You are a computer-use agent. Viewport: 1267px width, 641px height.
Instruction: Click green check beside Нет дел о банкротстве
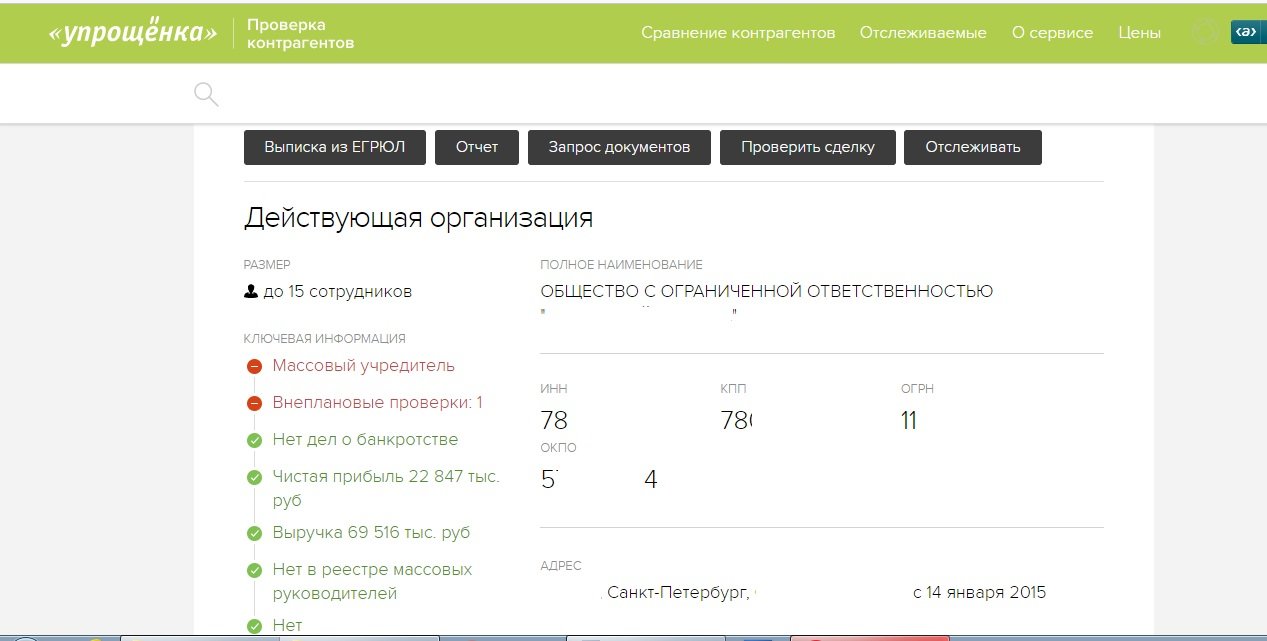[x=254, y=441]
